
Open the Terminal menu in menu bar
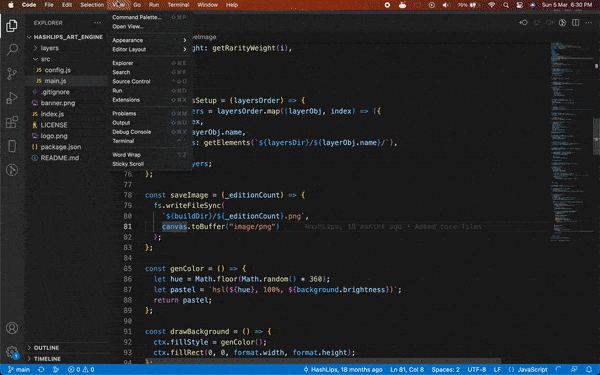pos(178,5)
